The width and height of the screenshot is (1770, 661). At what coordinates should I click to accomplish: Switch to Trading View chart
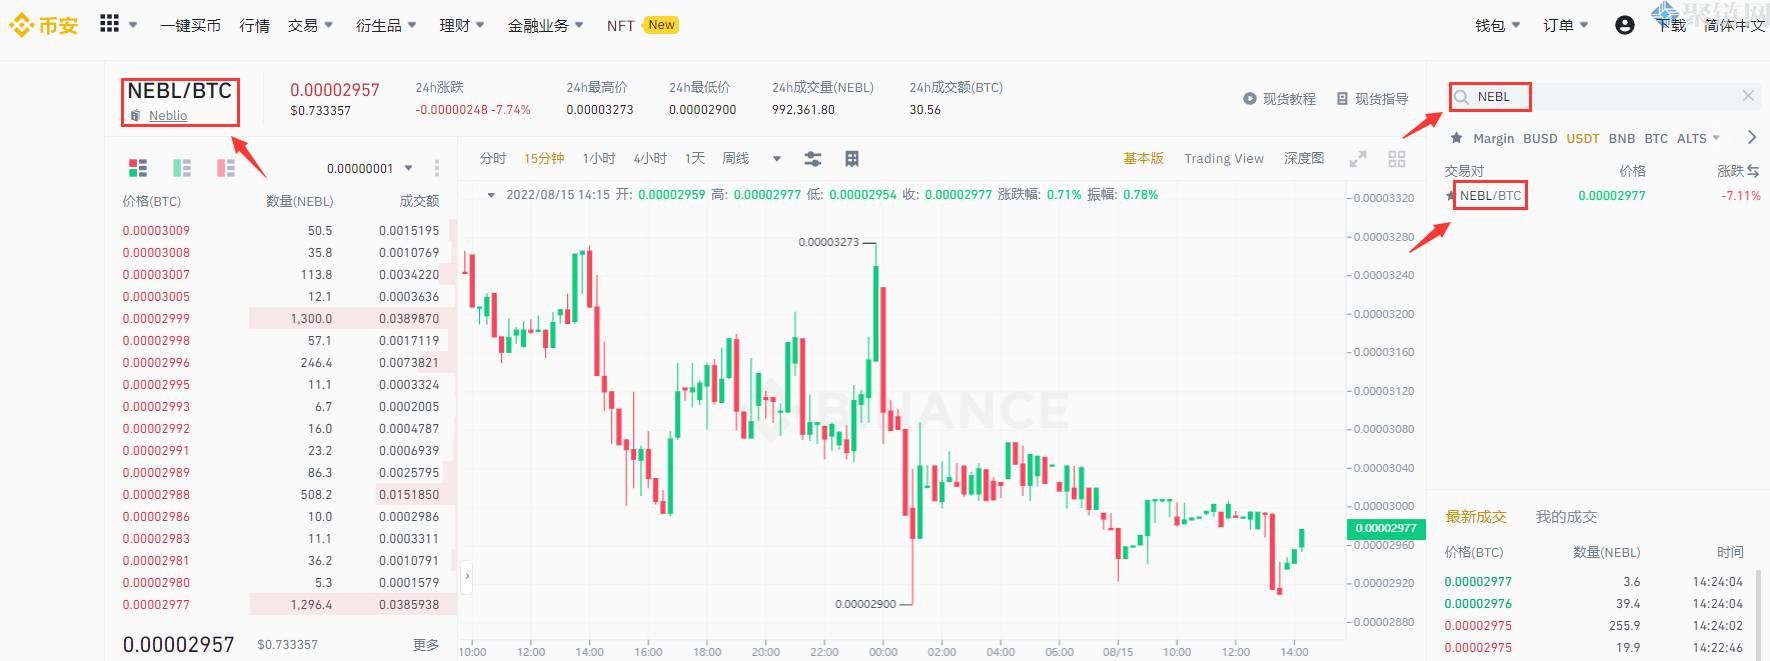(x=1224, y=158)
